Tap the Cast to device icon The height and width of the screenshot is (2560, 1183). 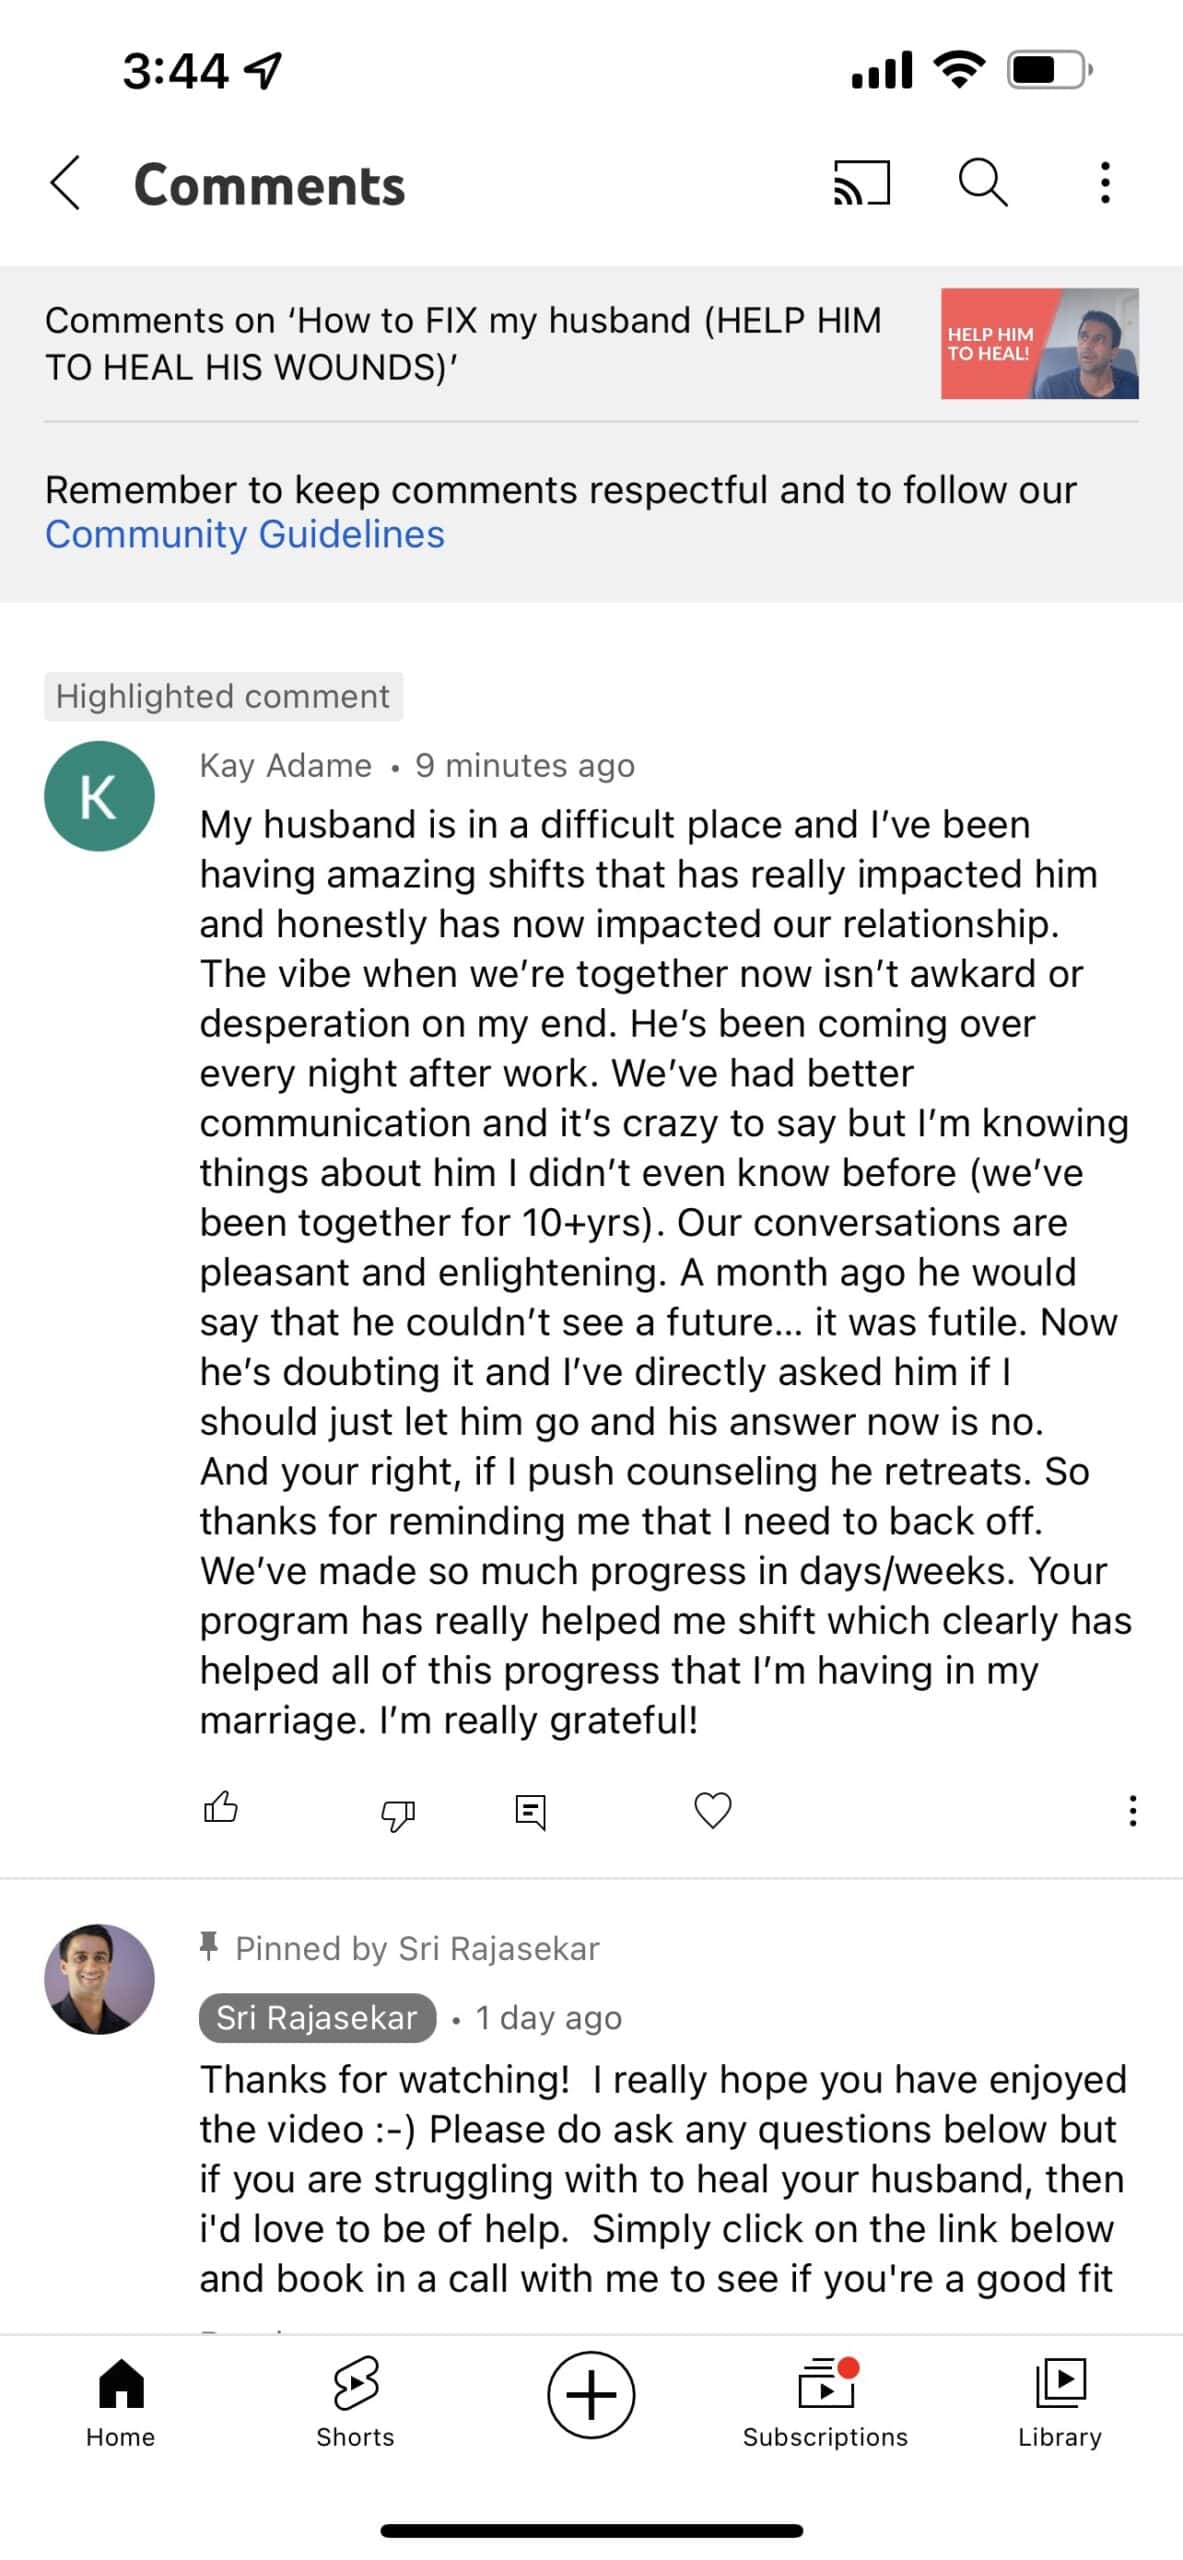pos(861,184)
